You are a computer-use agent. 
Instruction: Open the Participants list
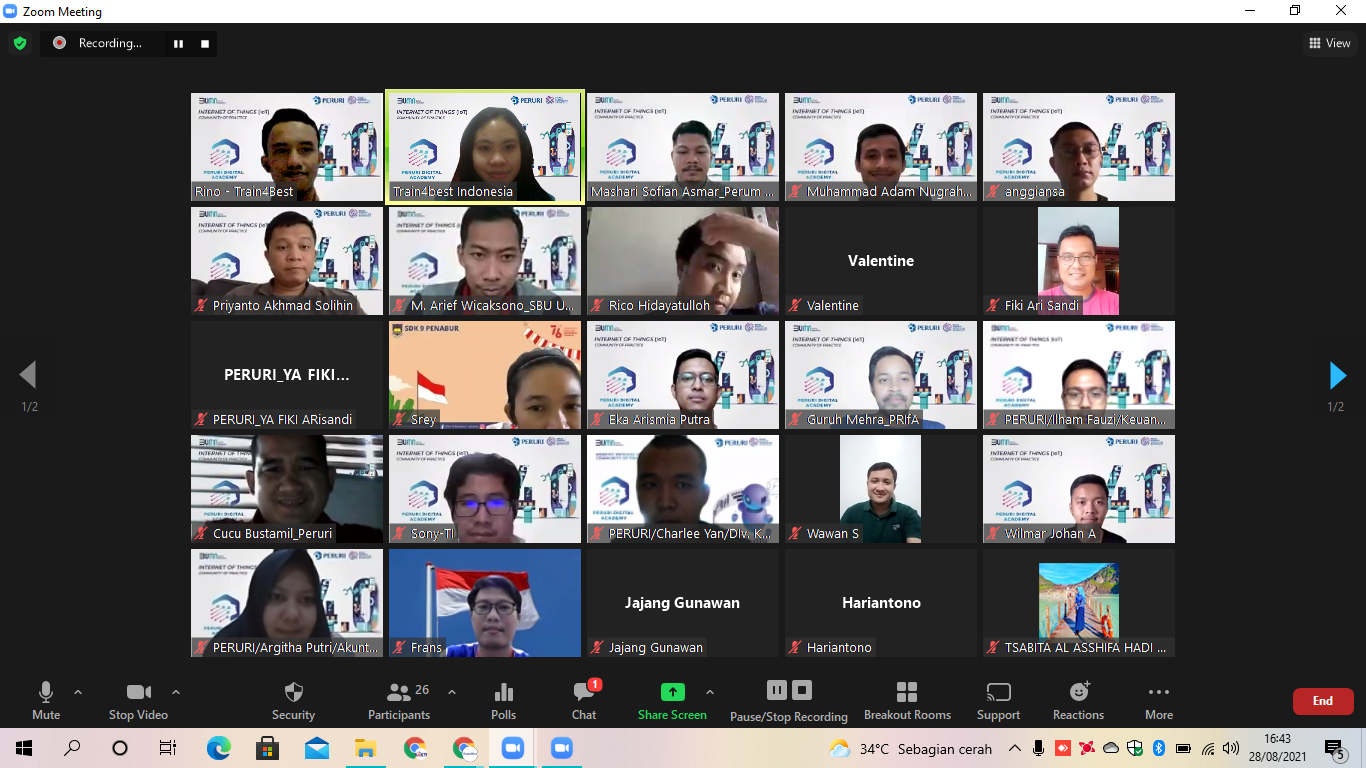click(399, 700)
